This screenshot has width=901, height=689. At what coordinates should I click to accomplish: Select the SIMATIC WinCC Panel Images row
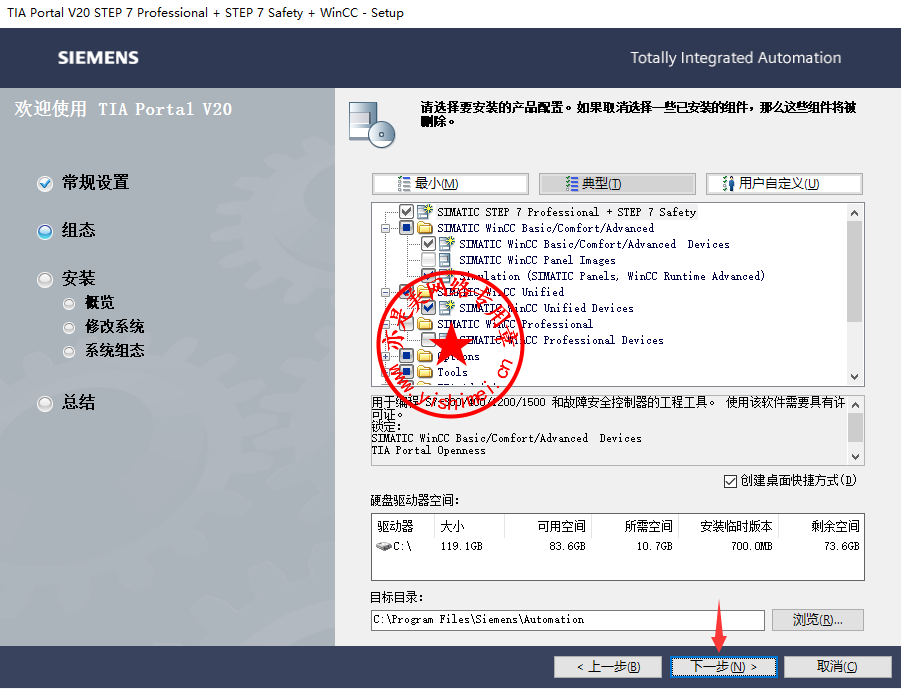(537, 260)
